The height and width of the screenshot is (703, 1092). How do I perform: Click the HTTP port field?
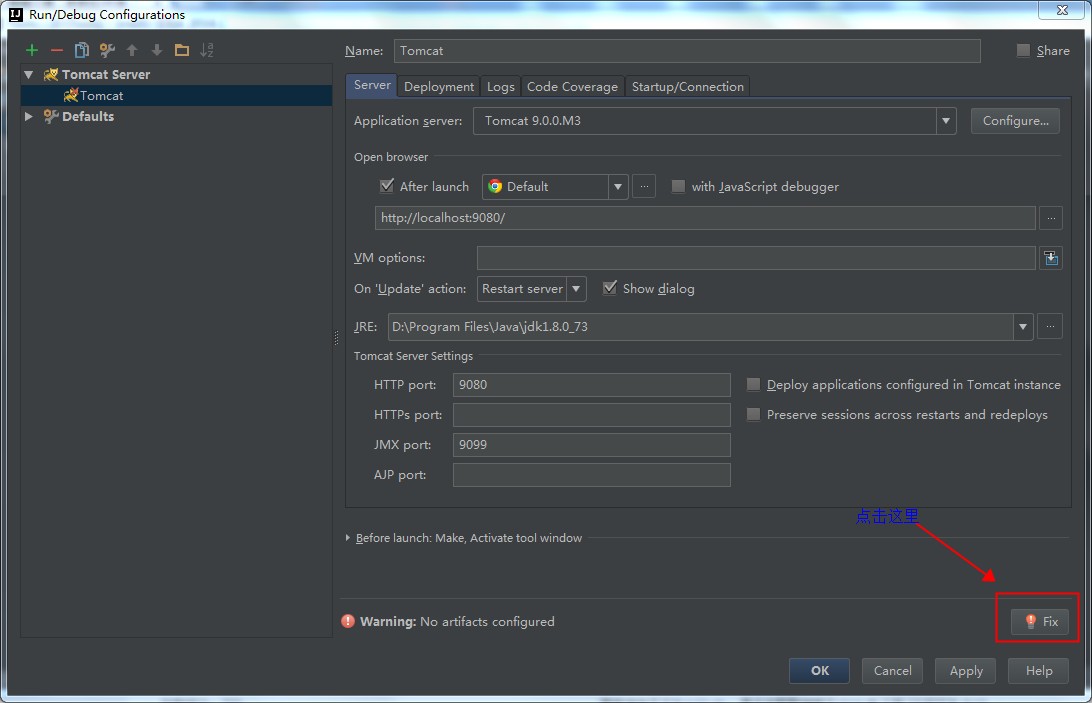[591, 385]
